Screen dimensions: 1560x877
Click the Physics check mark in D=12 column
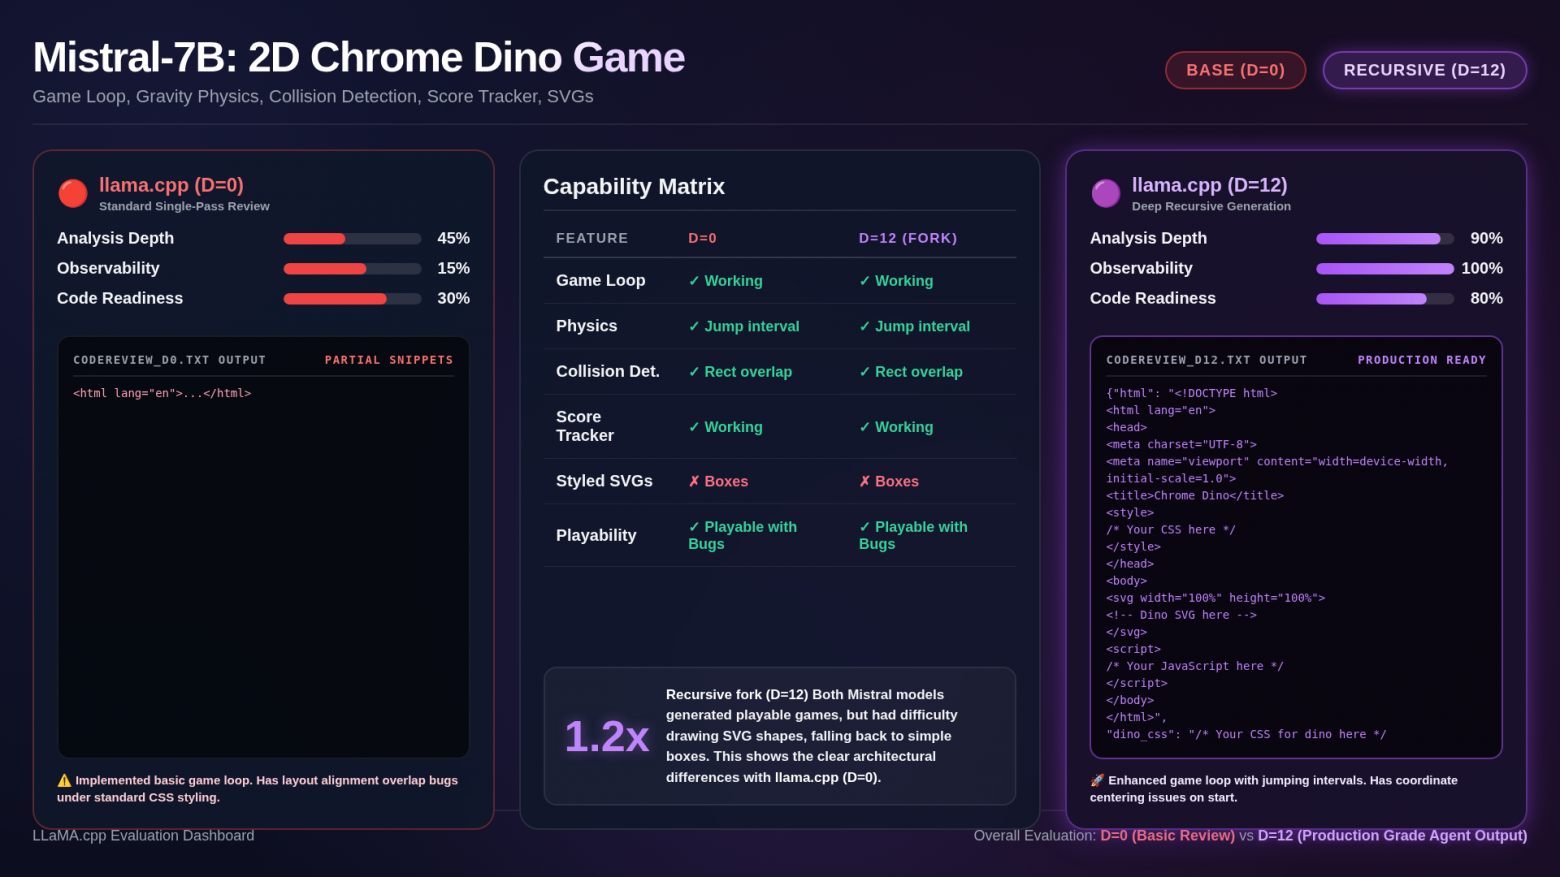[865, 326]
